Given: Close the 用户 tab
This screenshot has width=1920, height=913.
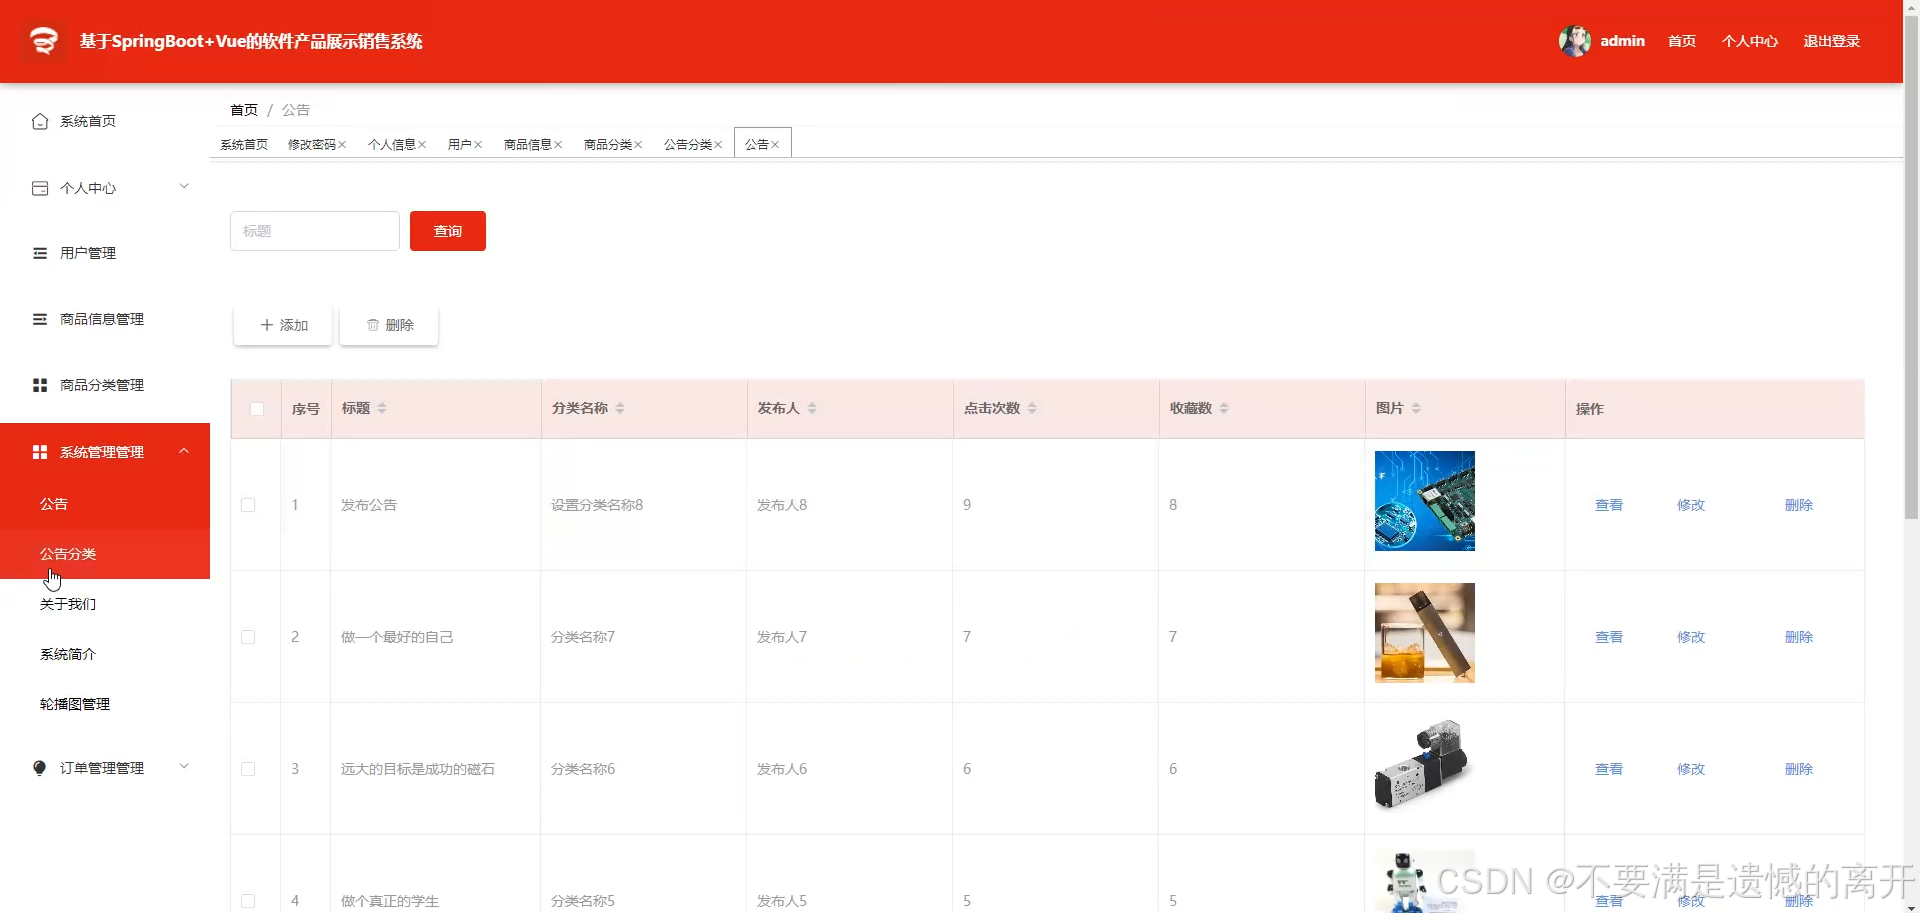Looking at the screenshot, I should click(478, 145).
